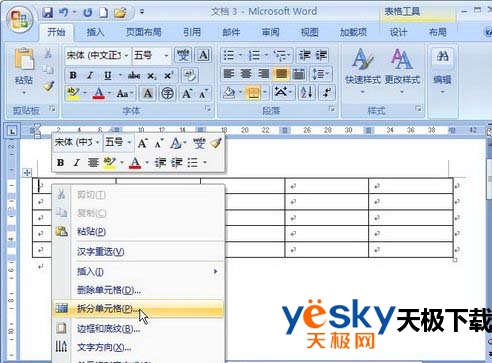This screenshot has height=363, width=492.
Task: Open font color dropdown arrow in ribbon
Action: tap(109, 94)
